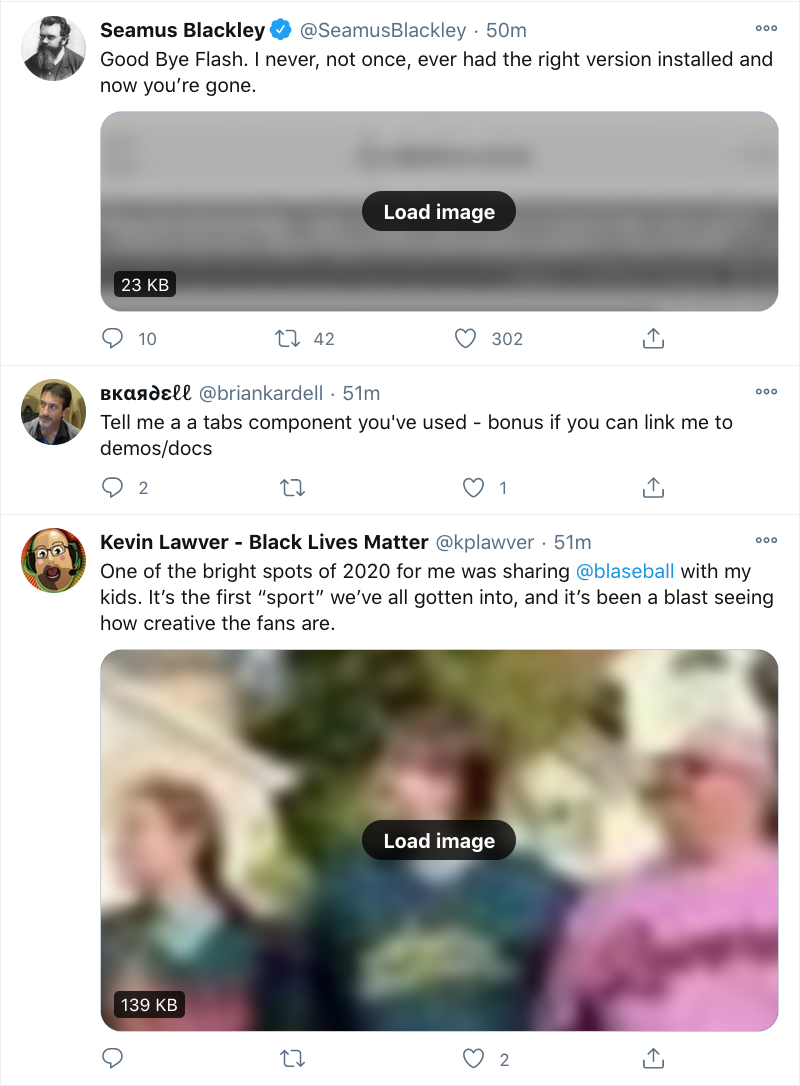This screenshot has height=1086, width=800.
Task: Like Brian Kardell's tabs component tweet
Action: [x=473, y=488]
